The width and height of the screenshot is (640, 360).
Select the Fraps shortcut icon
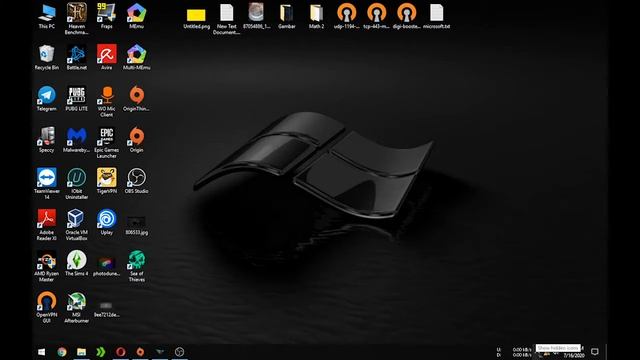pyautogui.click(x=107, y=16)
